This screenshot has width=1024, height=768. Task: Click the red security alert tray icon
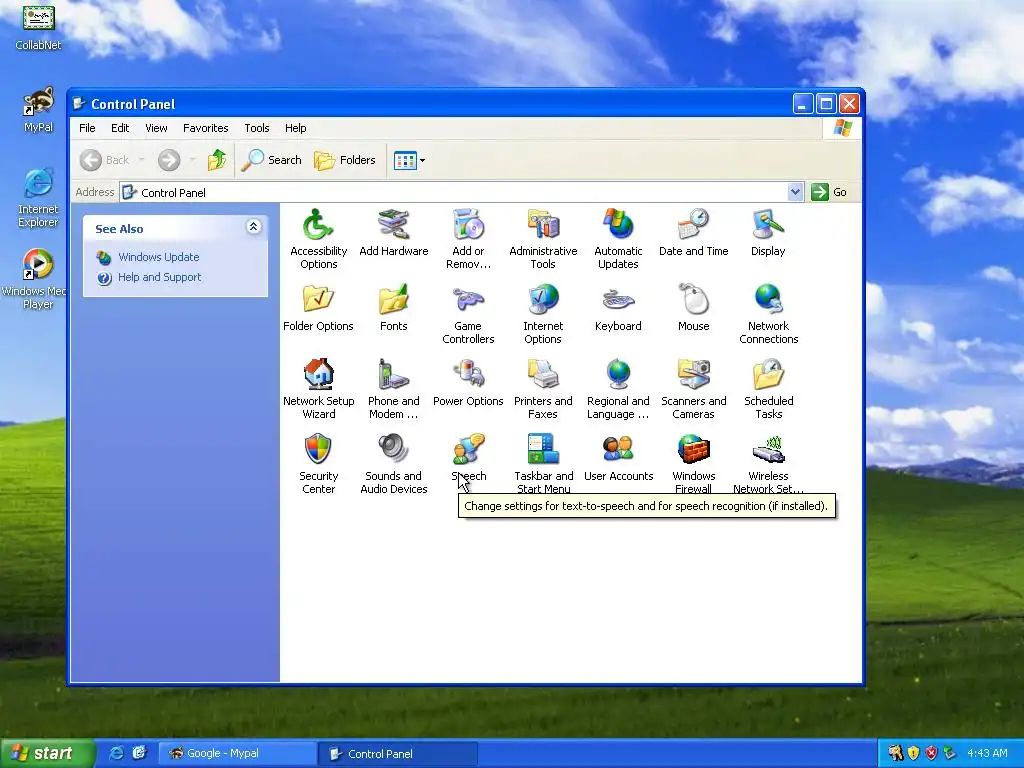coord(931,753)
